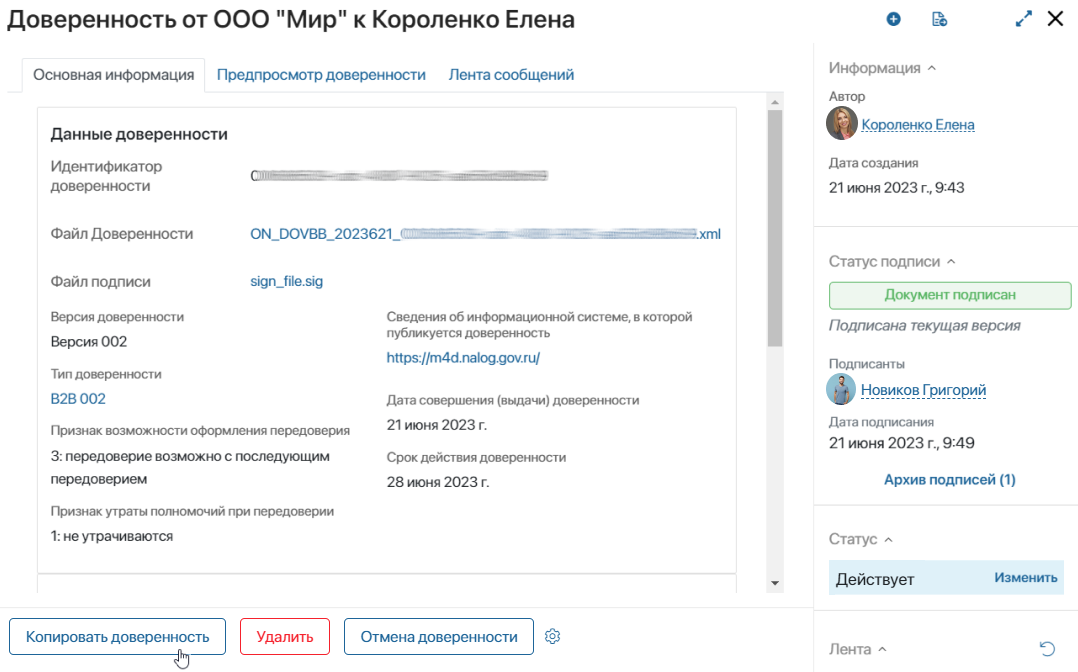Click Изменить next to Действует status
1078x672 pixels.
pos(1026,578)
